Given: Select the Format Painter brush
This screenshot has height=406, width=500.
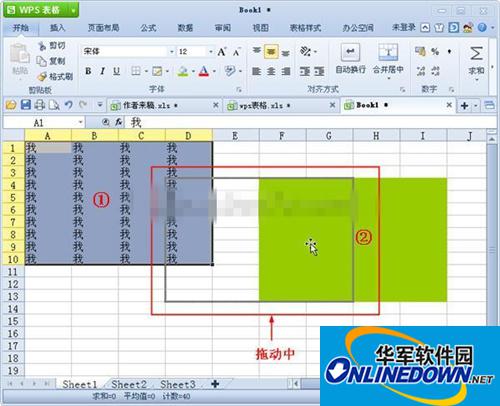Looking at the screenshot, I should [42, 77].
